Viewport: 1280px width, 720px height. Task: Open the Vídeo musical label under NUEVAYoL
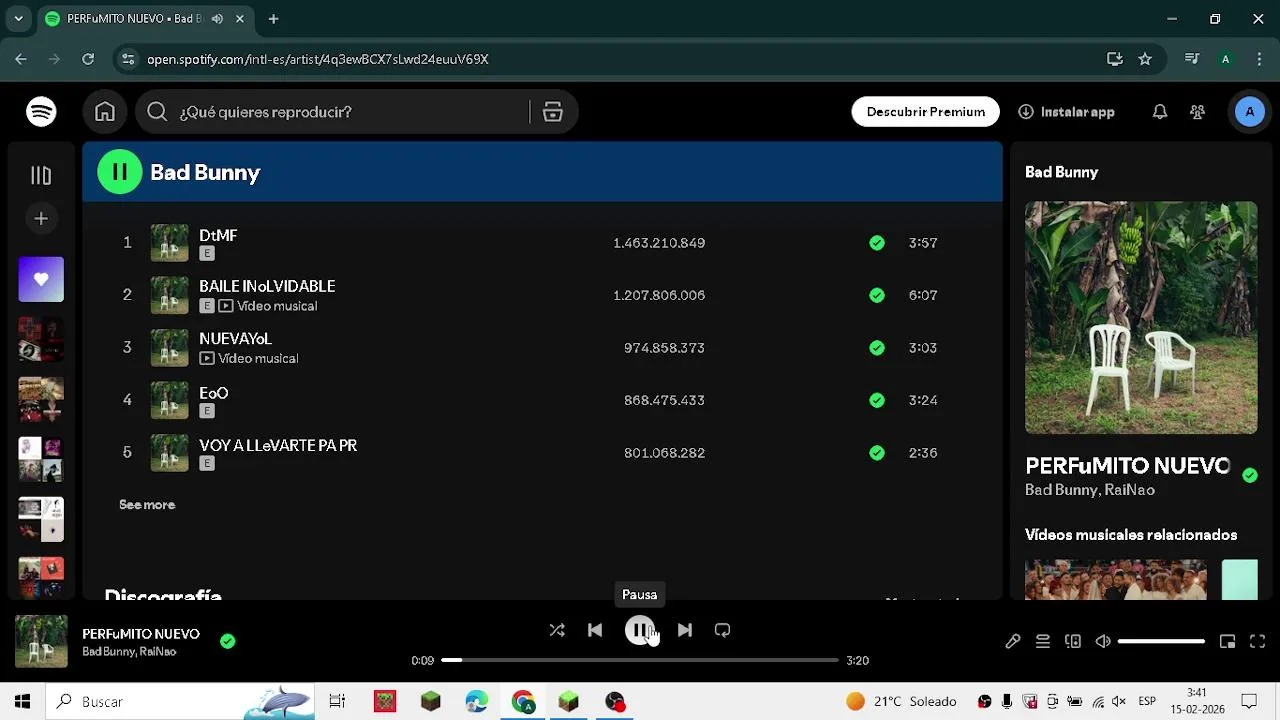click(258, 358)
